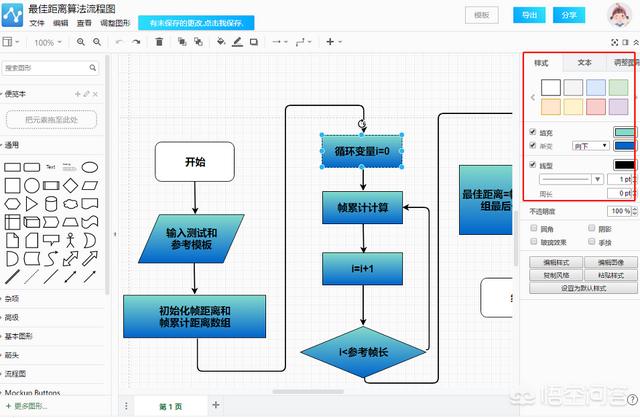
Task: Toggle the 填充 fill checkbox
Action: pyautogui.click(x=533, y=132)
